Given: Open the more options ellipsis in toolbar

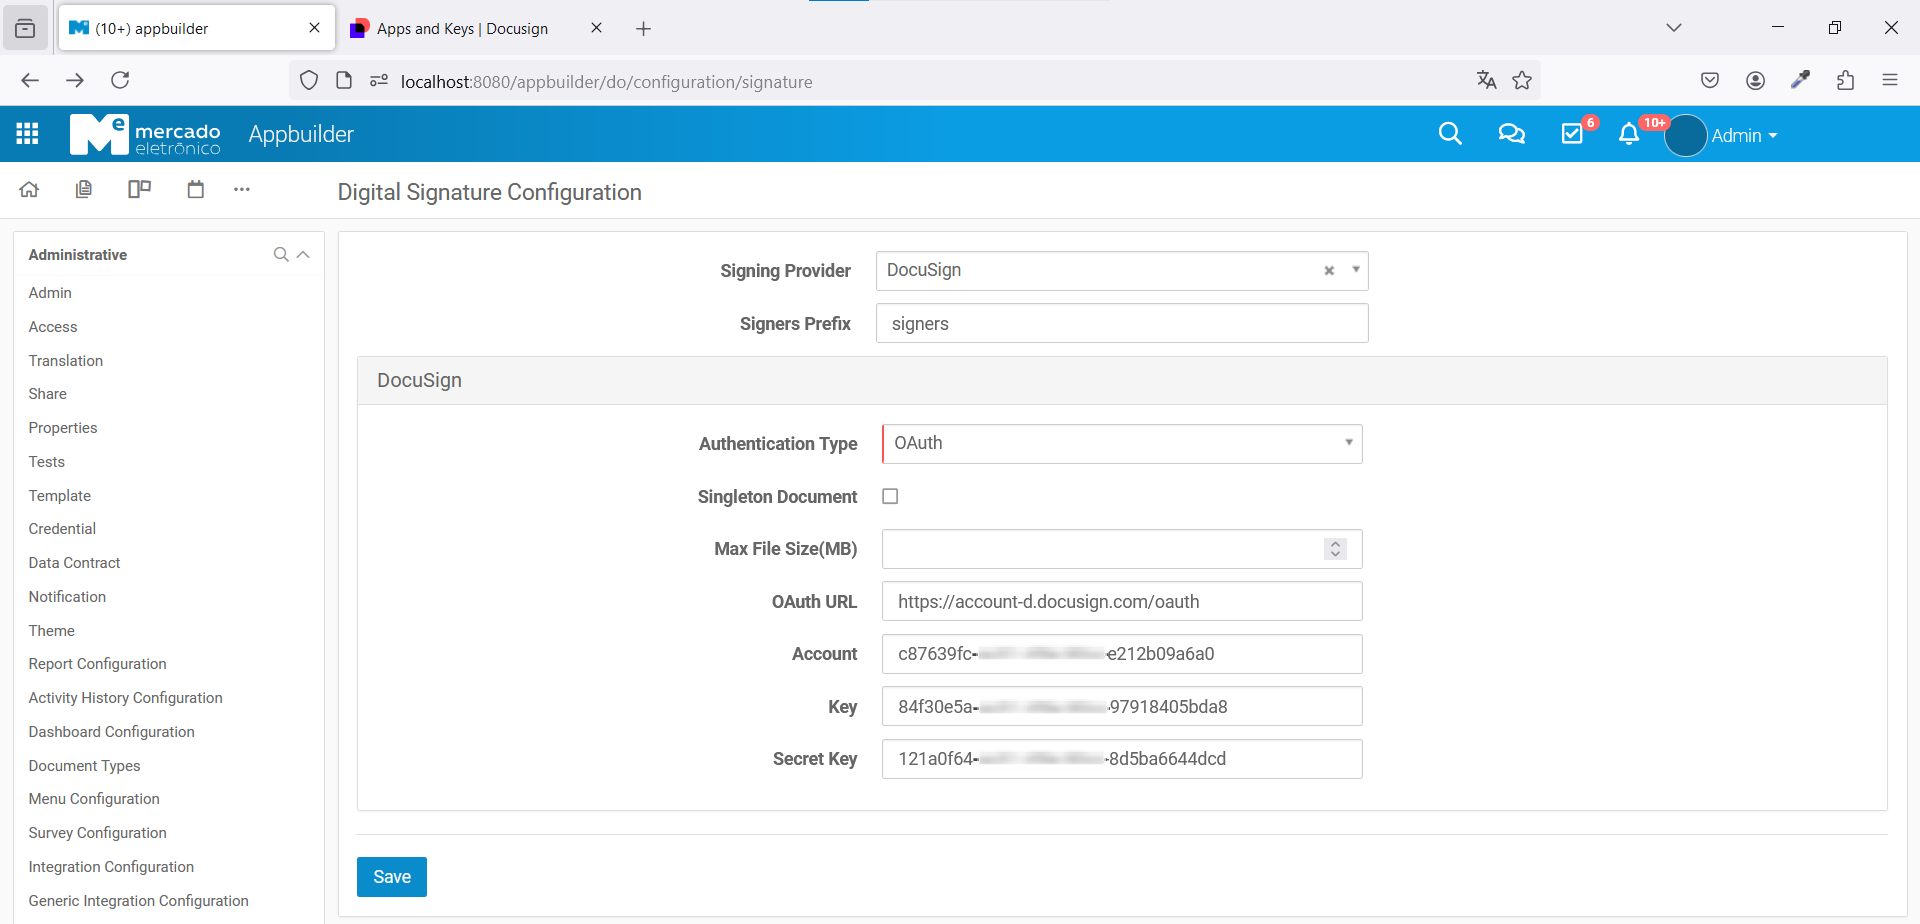Looking at the screenshot, I should (x=242, y=189).
